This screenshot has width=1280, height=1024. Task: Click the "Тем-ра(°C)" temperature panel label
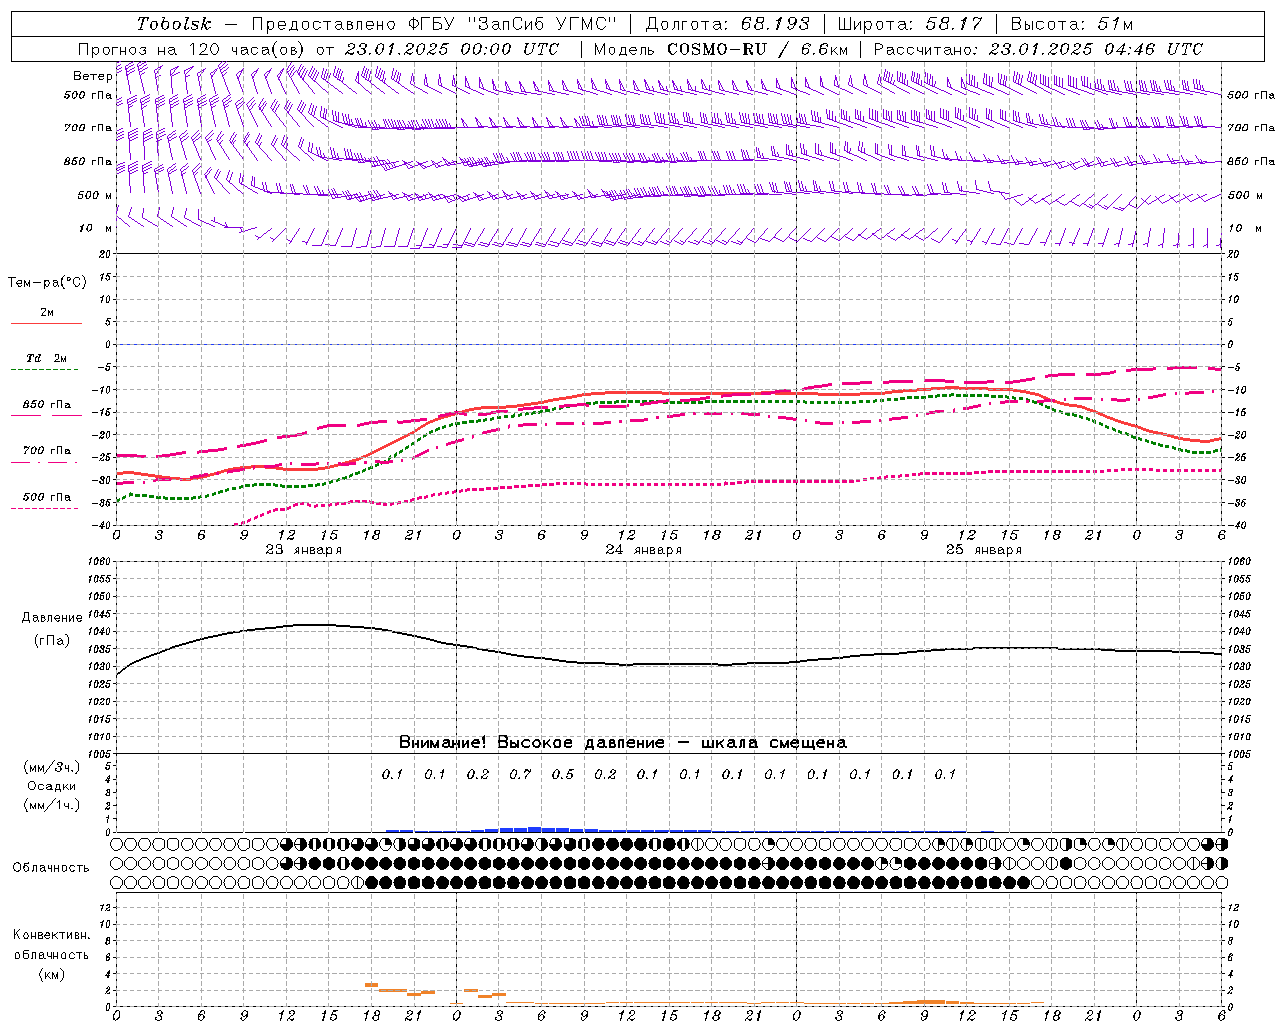(47, 282)
